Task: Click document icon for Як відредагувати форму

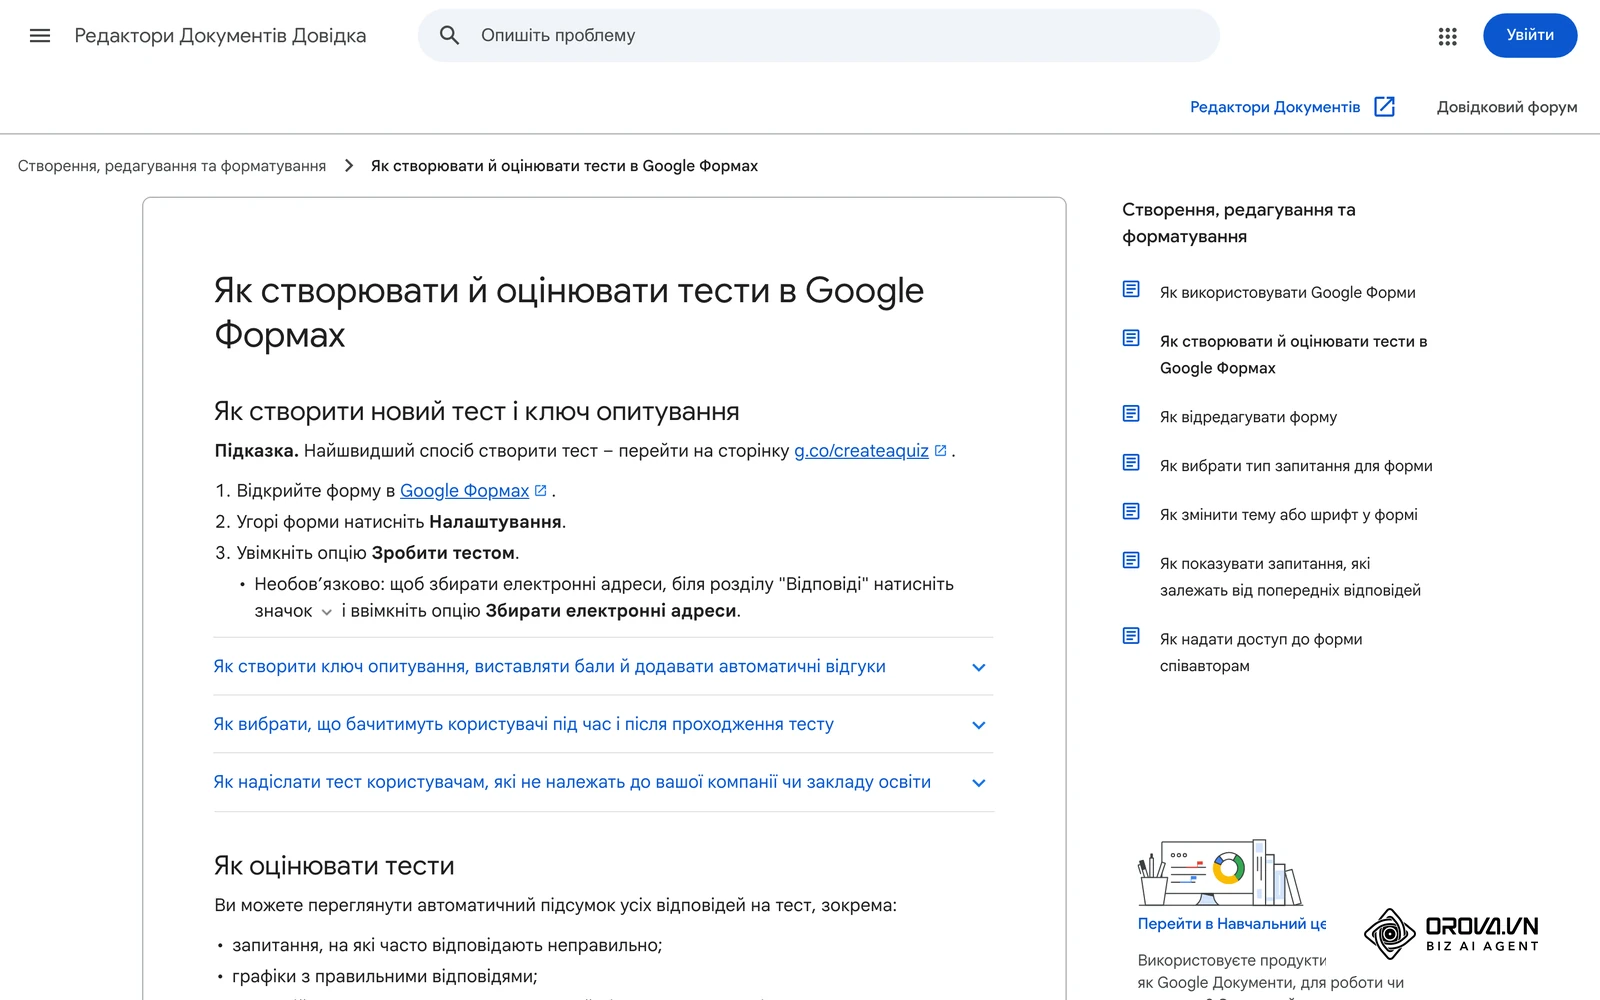Action: click(x=1131, y=414)
